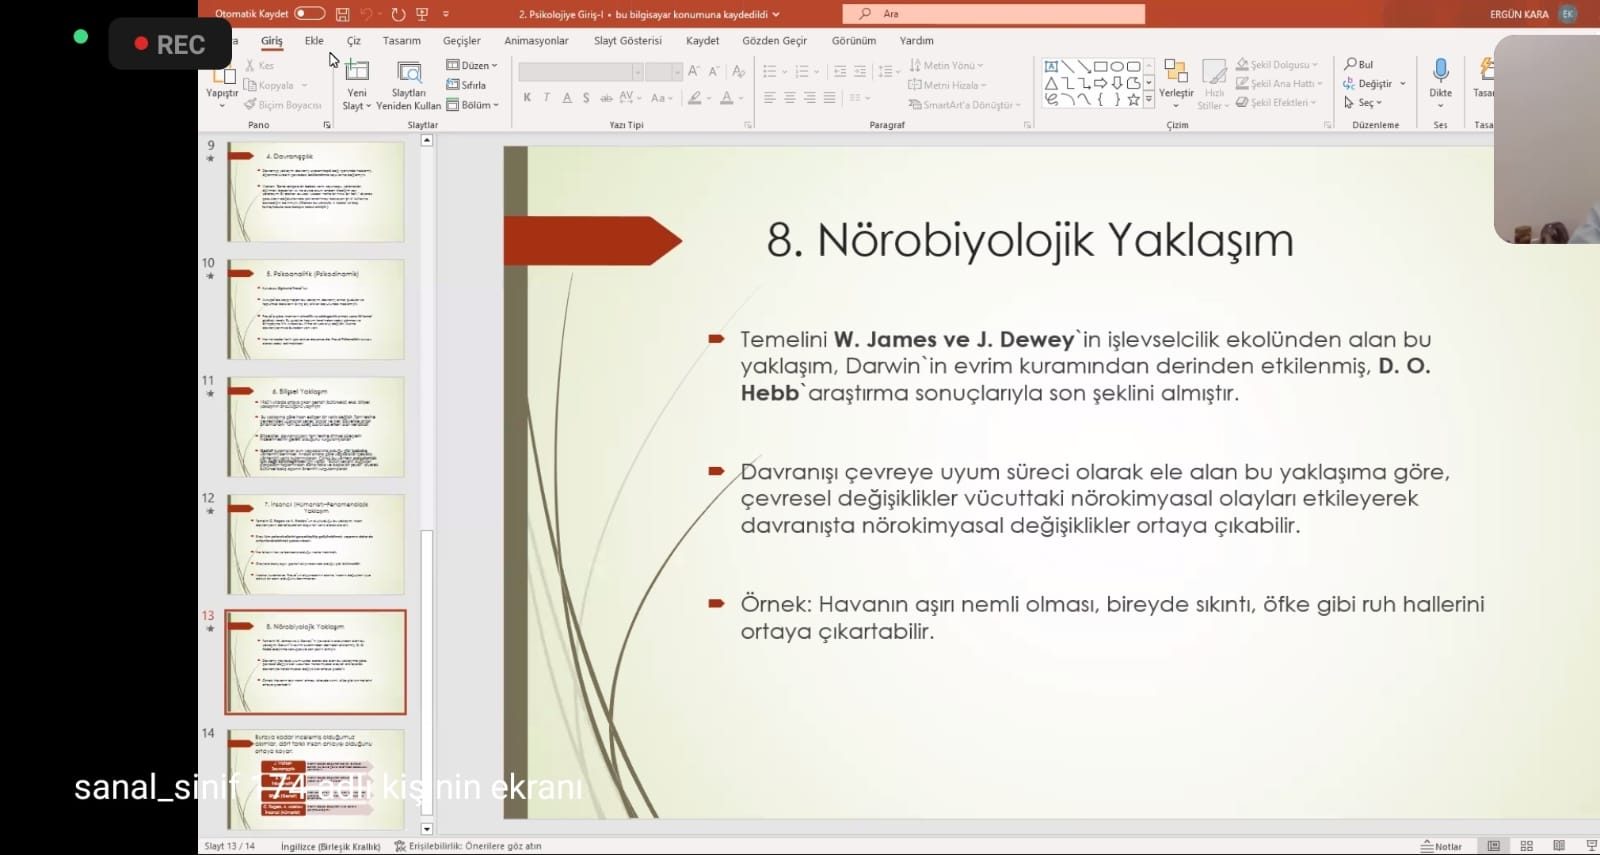Select slide 11 thumbnail Bilişsel Yaklaşım

tap(316, 427)
